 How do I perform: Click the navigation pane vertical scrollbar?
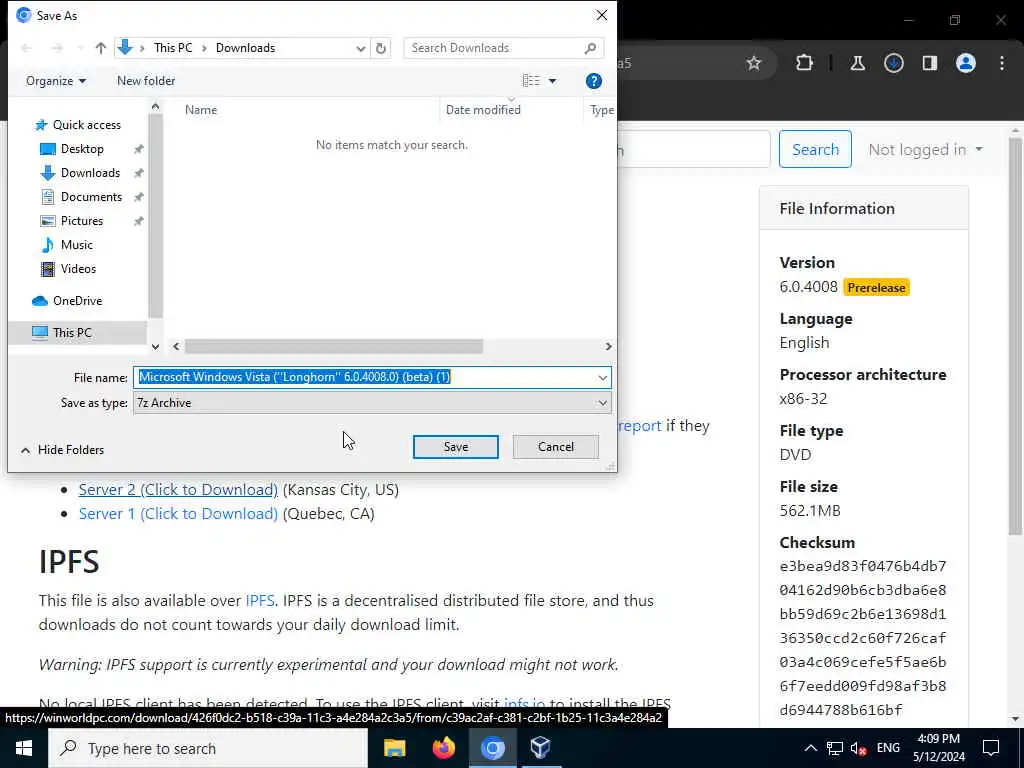[155, 216]
